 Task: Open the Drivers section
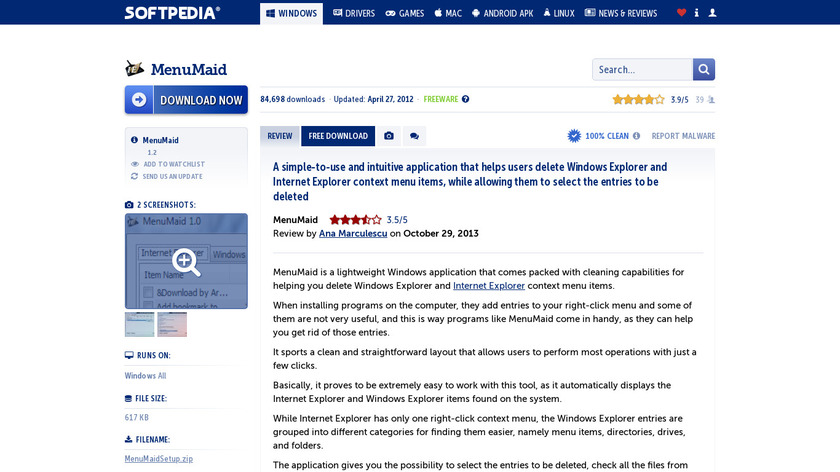tap(354, 13)
